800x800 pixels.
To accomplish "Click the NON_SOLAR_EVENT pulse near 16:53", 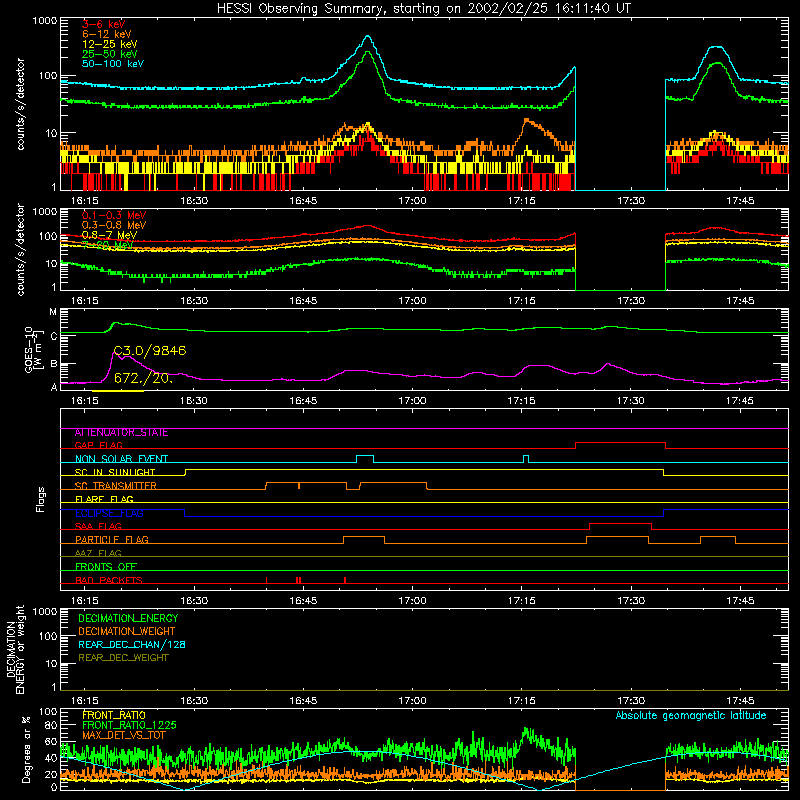I will coord(365,456).
